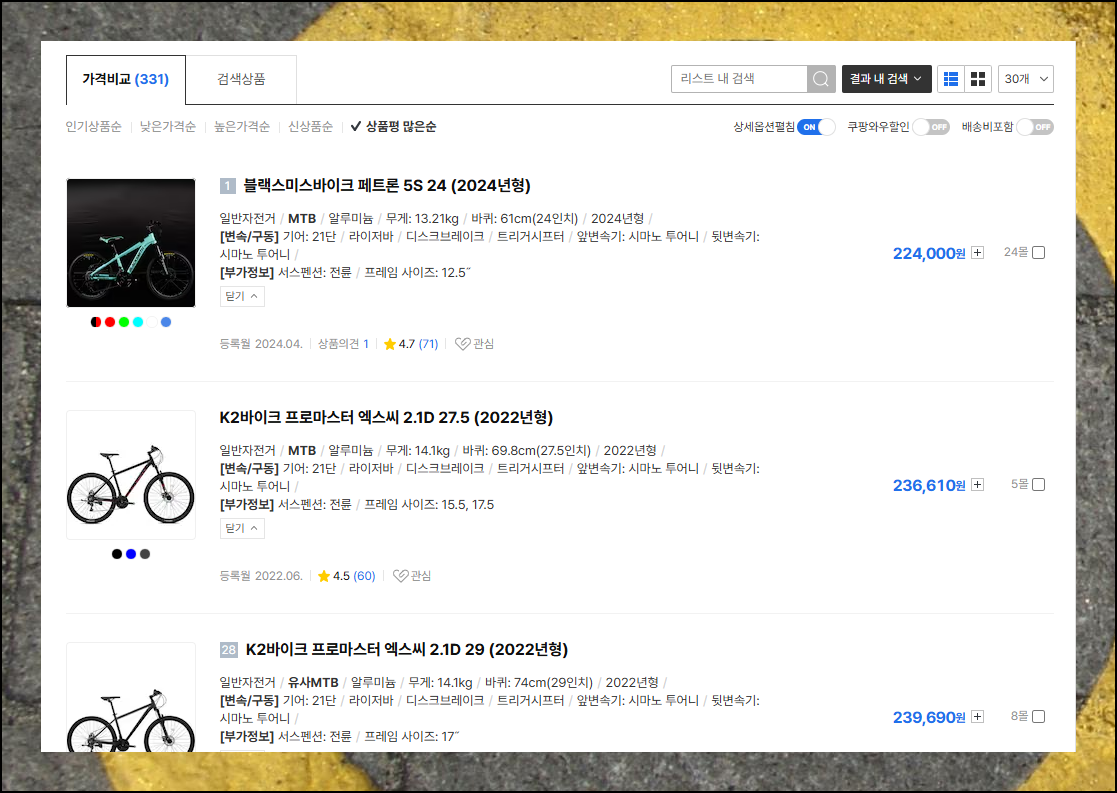Click the magnifier search icon
Image resolution: width=1117 pixels, height=793 pixels.
pos(821,79)
